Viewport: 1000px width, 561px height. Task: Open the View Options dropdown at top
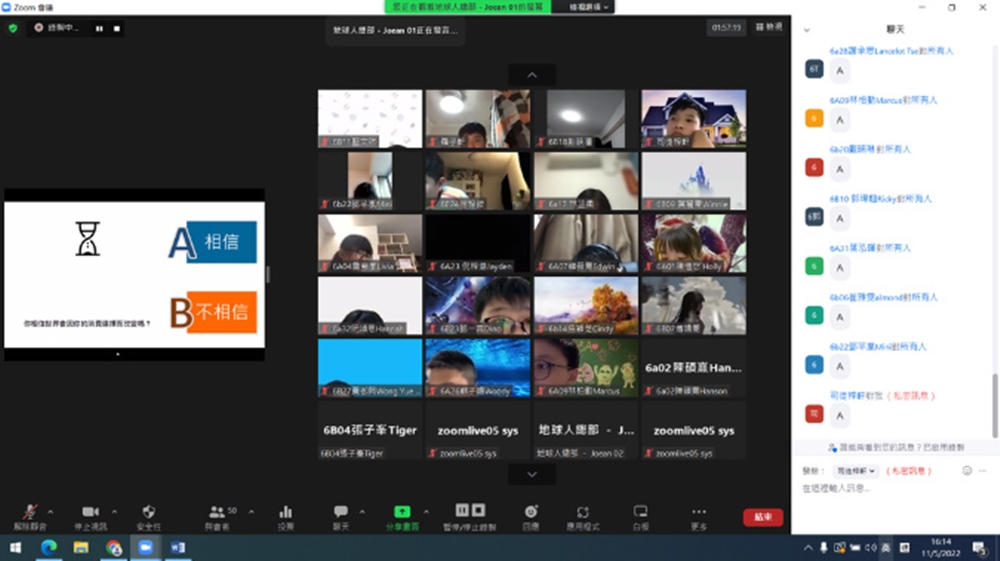[589, 7]
